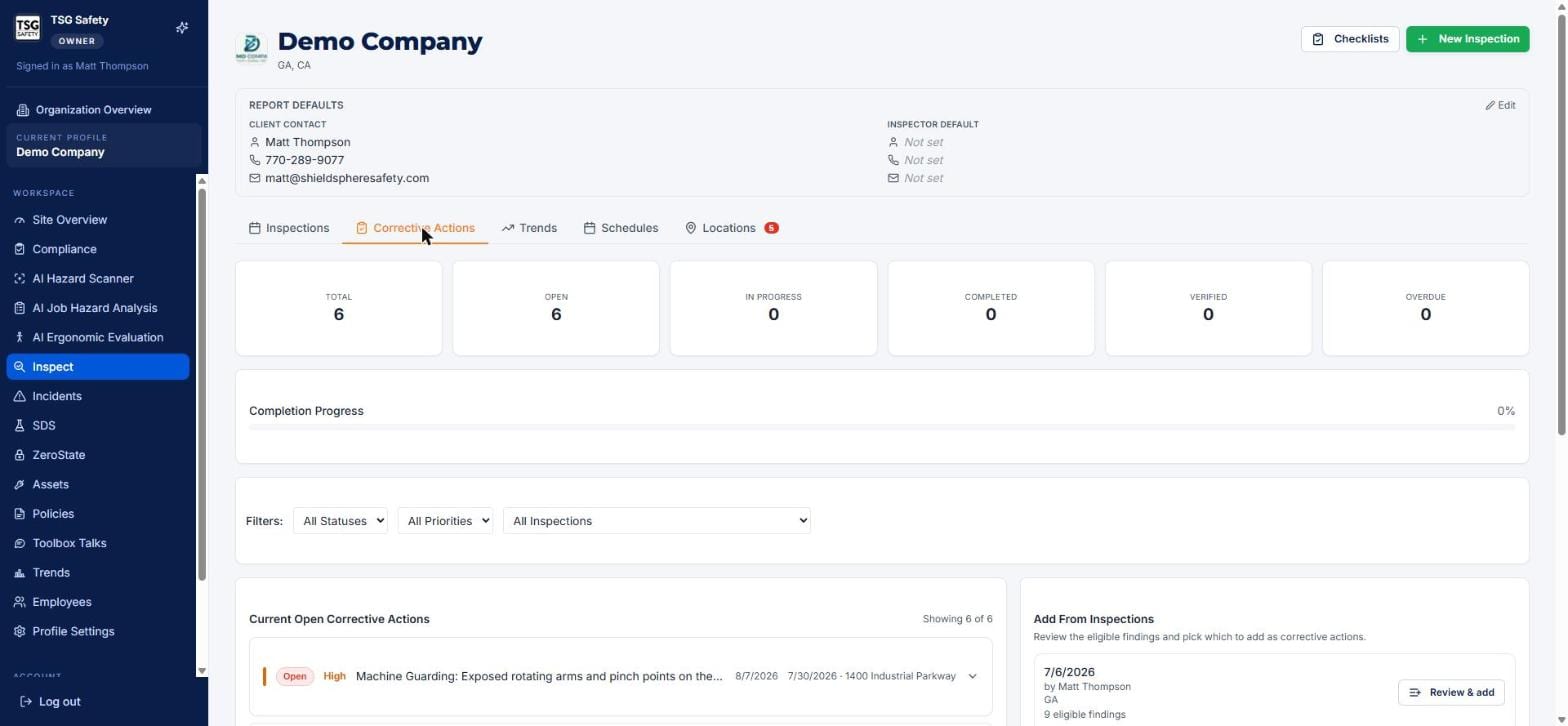Click the Trends bar chart sidebar icon
Screen dimensions: 1568x726
coord(19,573)
